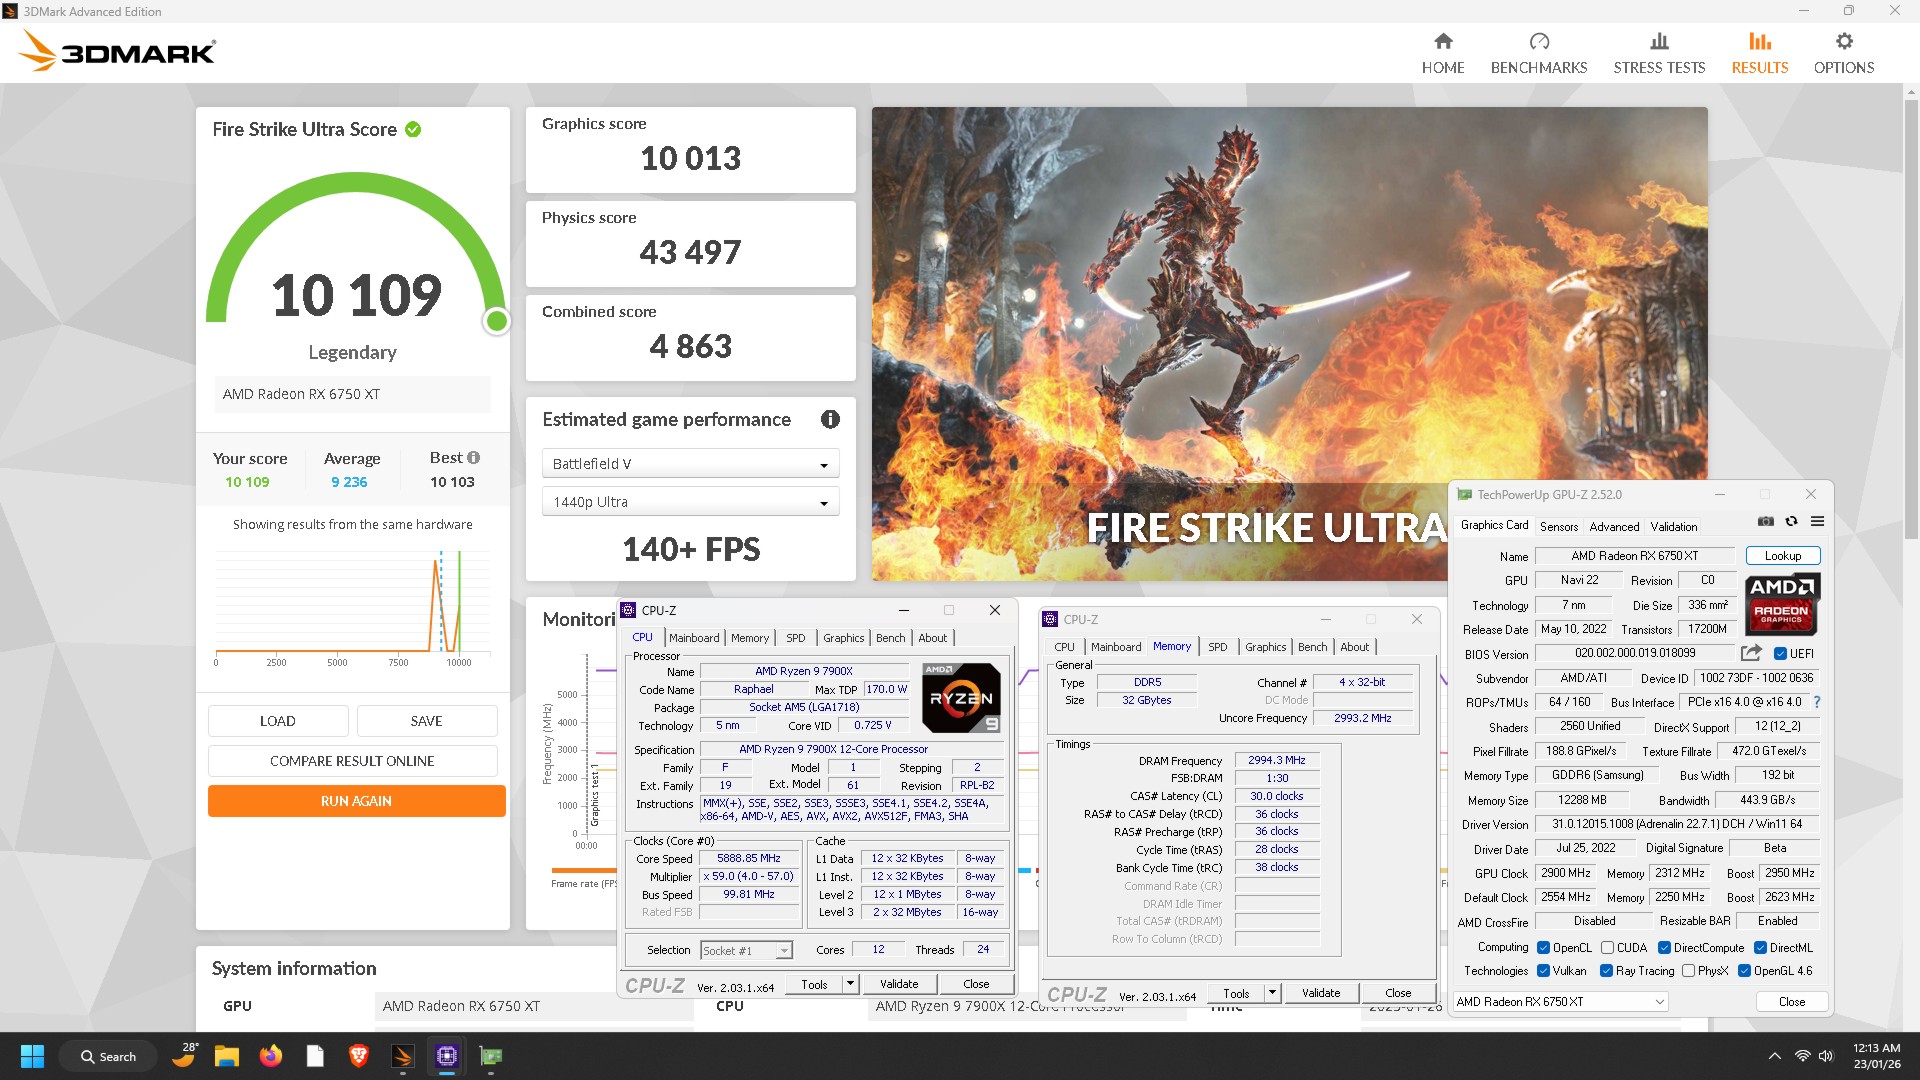Open the Sensors tab in GPU-Z
Screen dimensions: 1920x1080
click(x=1558, y=527)
